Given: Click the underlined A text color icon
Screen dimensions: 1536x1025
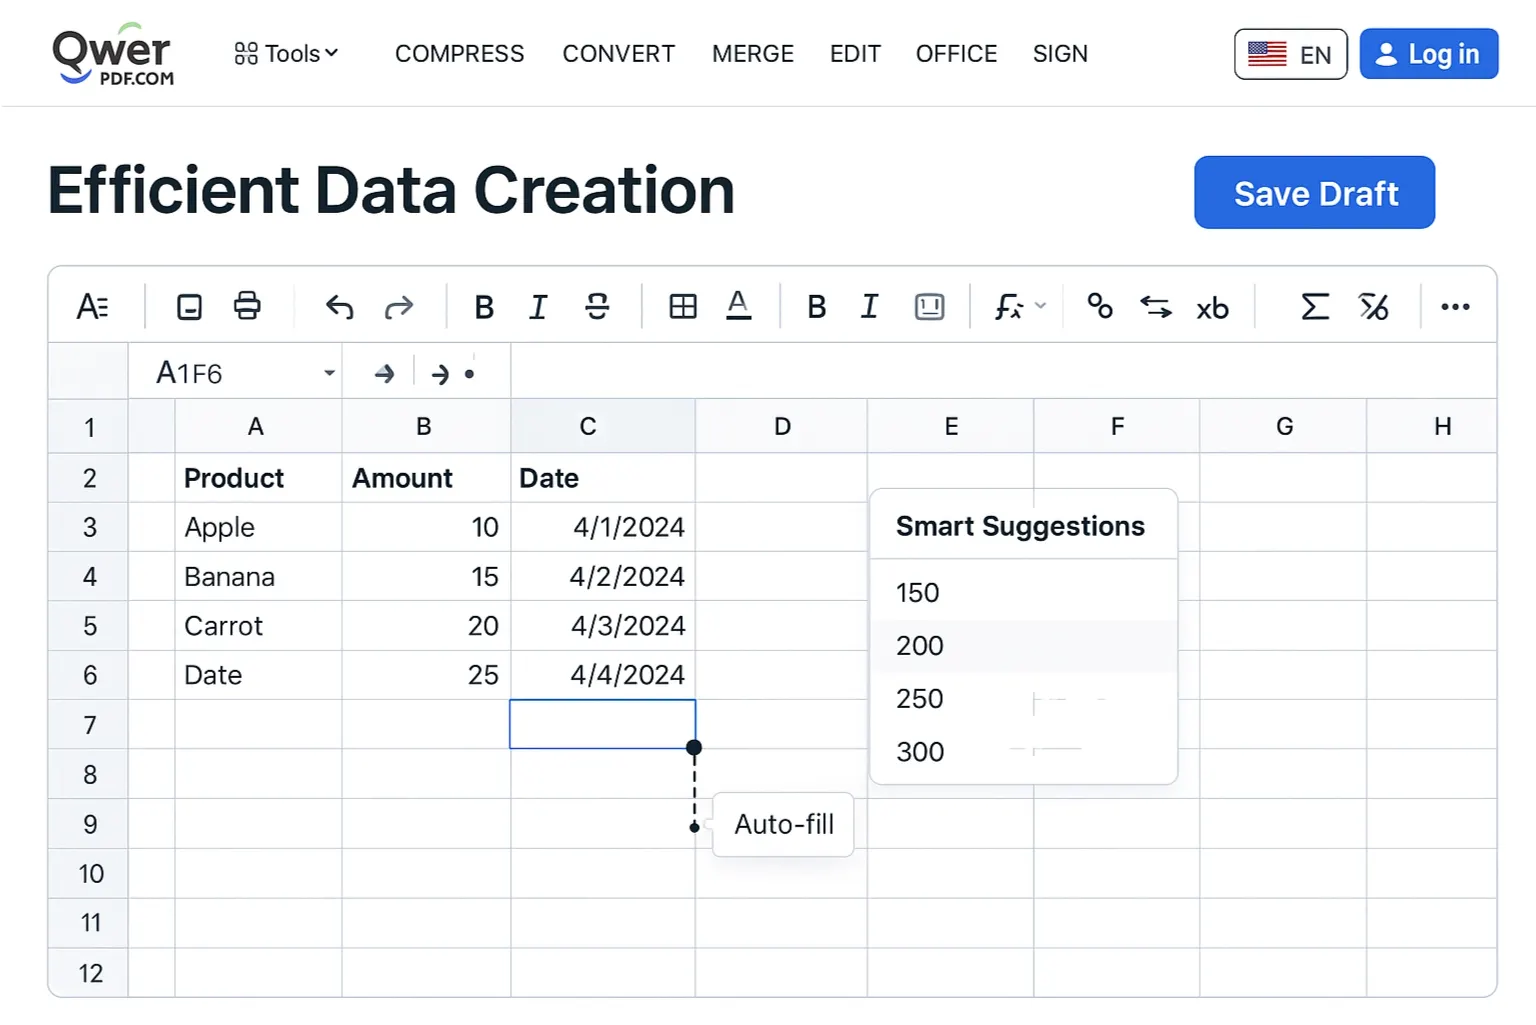Looking at the screenshot, I should pyautogui.click(x=738, y=305).
